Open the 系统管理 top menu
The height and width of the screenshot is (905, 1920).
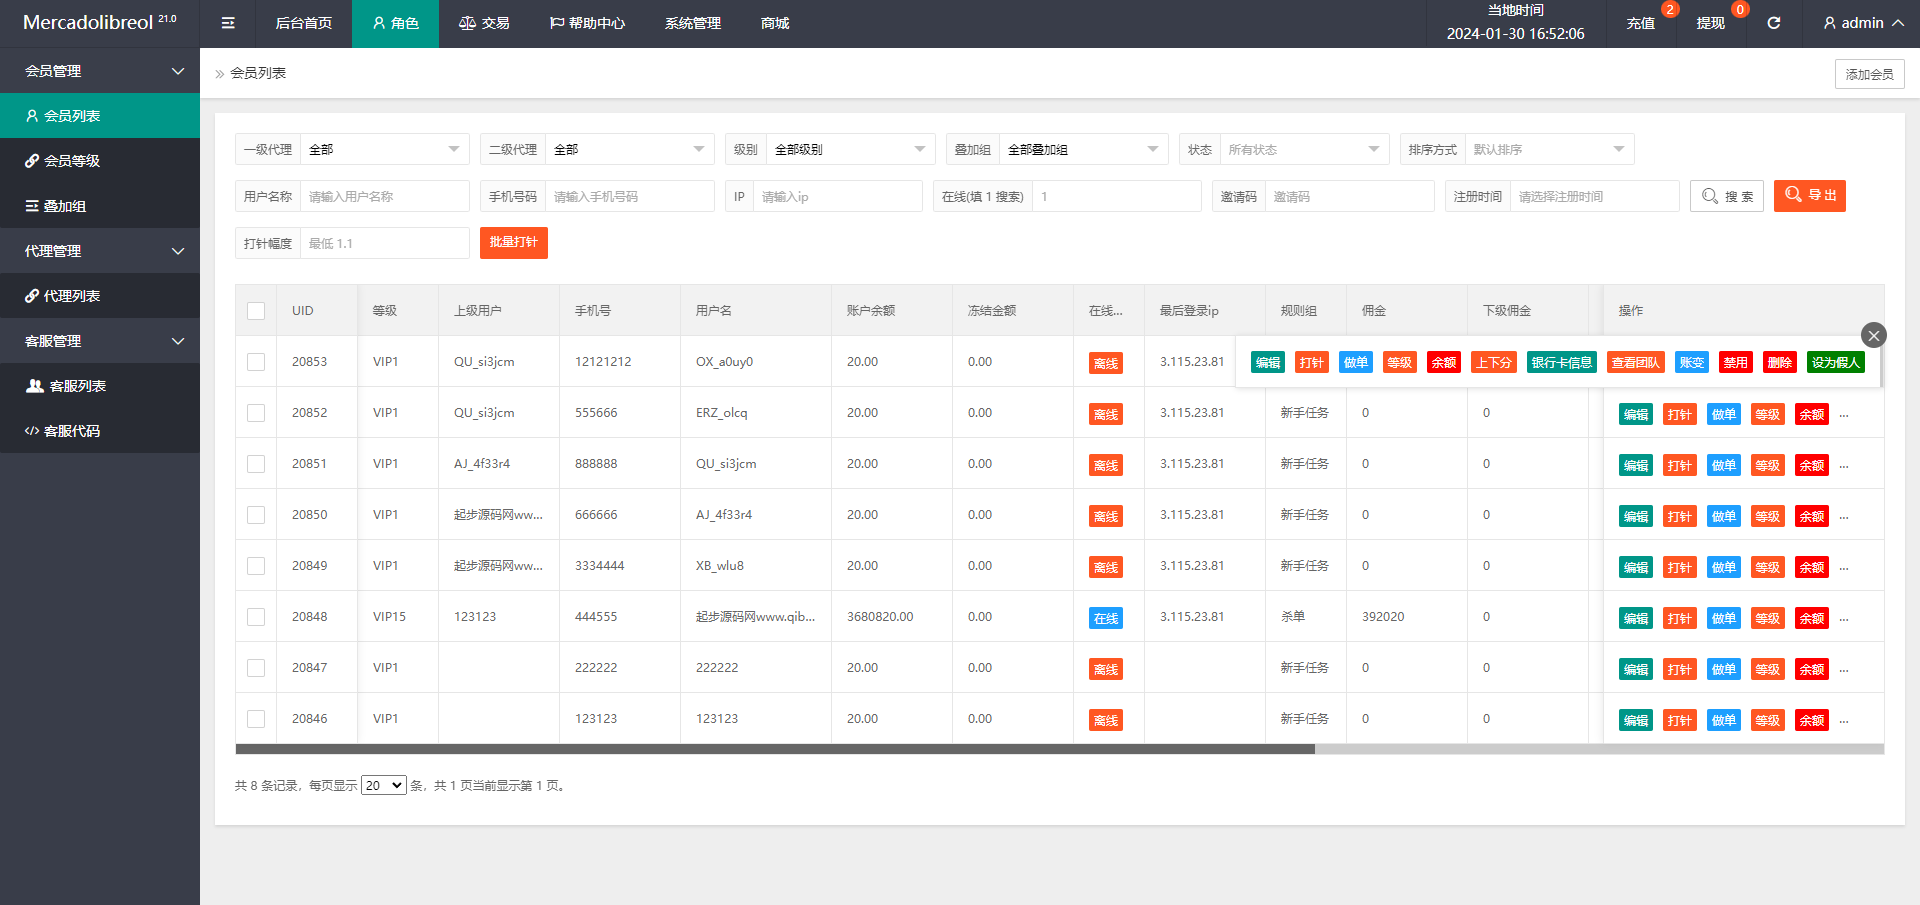coord(692,23)
